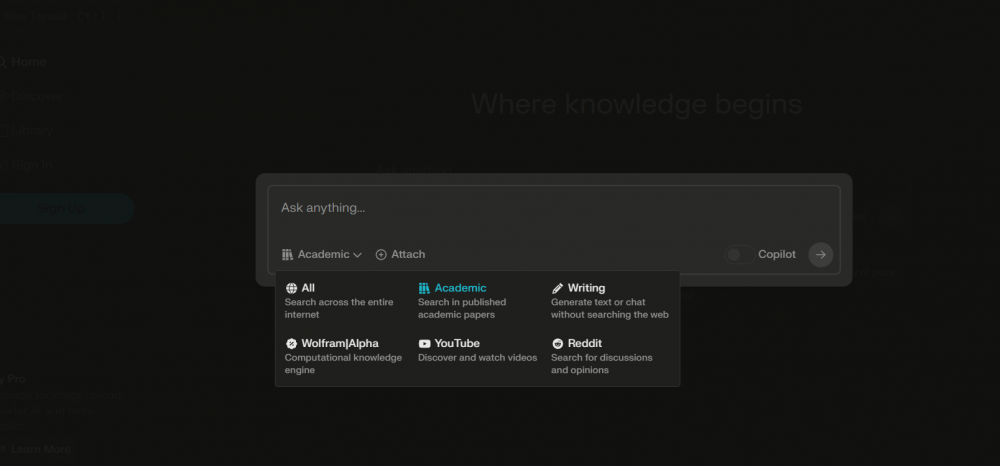Viewport: 1000px width, 466px height.
Task: Select the All globe icon focus option
Action: tap(291, 288)
